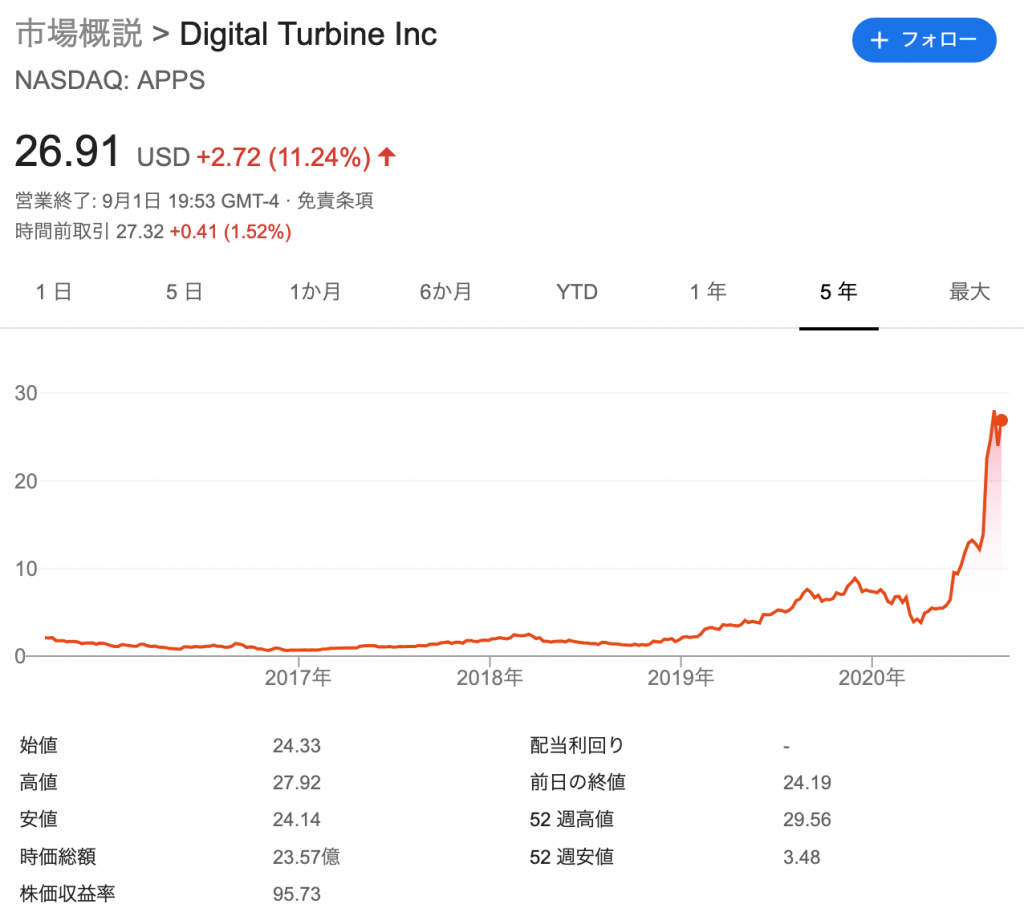The height and width of the screenshot is (916, 1024).
Task: Click the 52 週高値 value 29.56
Action: tap(807, 820)
